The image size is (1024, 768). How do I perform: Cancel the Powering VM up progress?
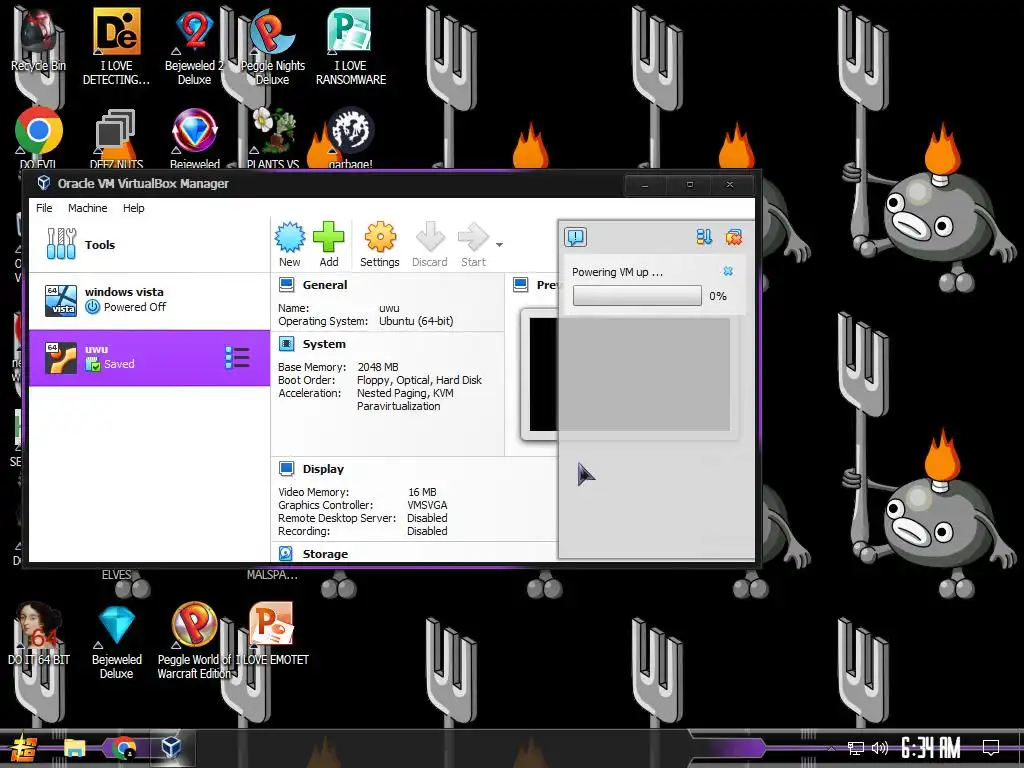[x=728, y=271]
